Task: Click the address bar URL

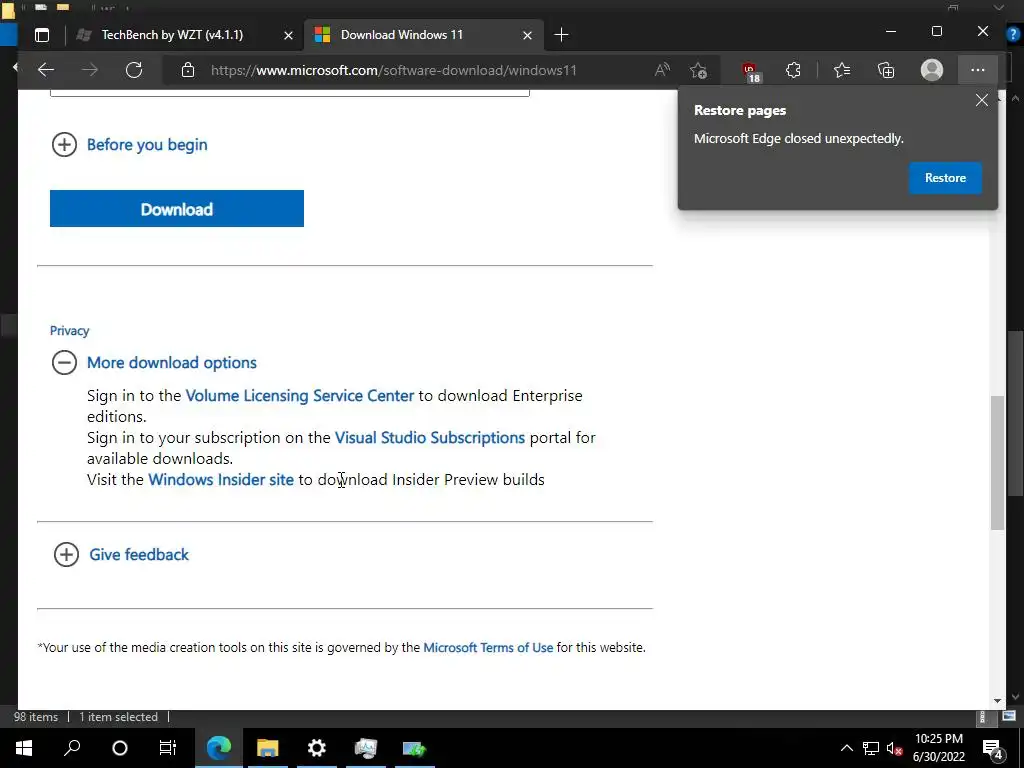Action: pyautogui.click(x=394, y=71)
